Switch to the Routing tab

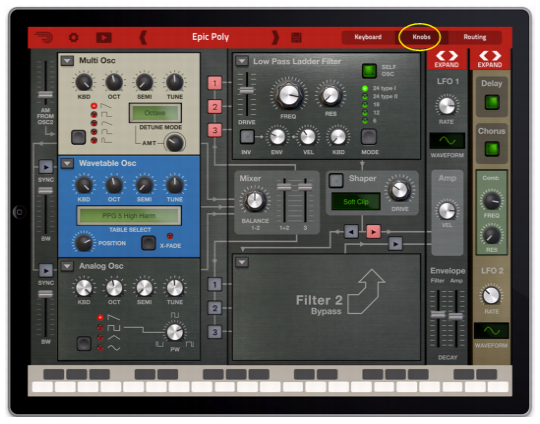click(475, 37)
